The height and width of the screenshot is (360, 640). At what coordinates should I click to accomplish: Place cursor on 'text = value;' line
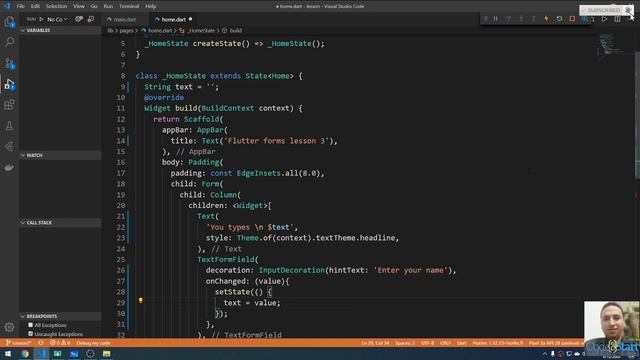tap(252, 303)
